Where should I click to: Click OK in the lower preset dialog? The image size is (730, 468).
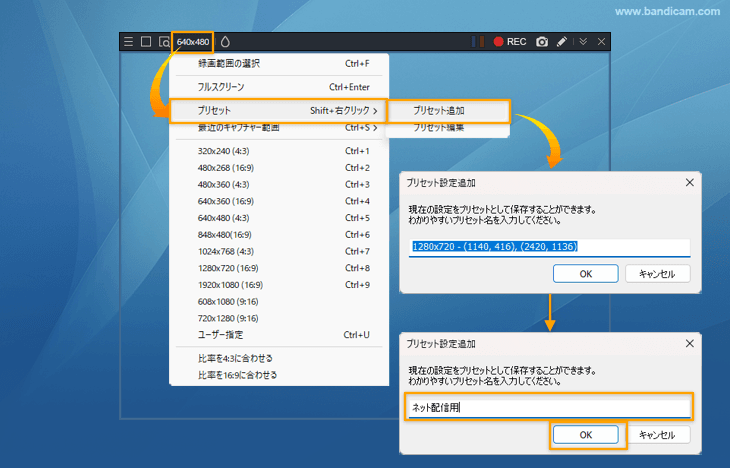586,435
